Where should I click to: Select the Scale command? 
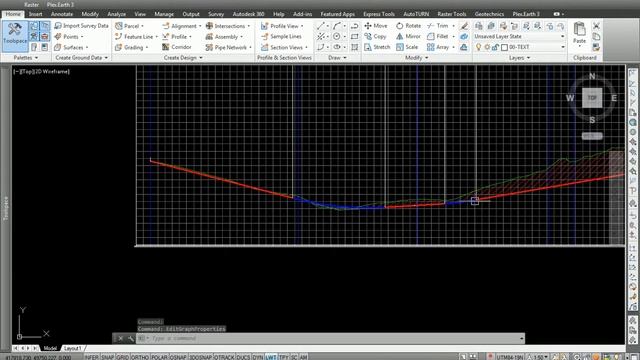tap(407, 47)
